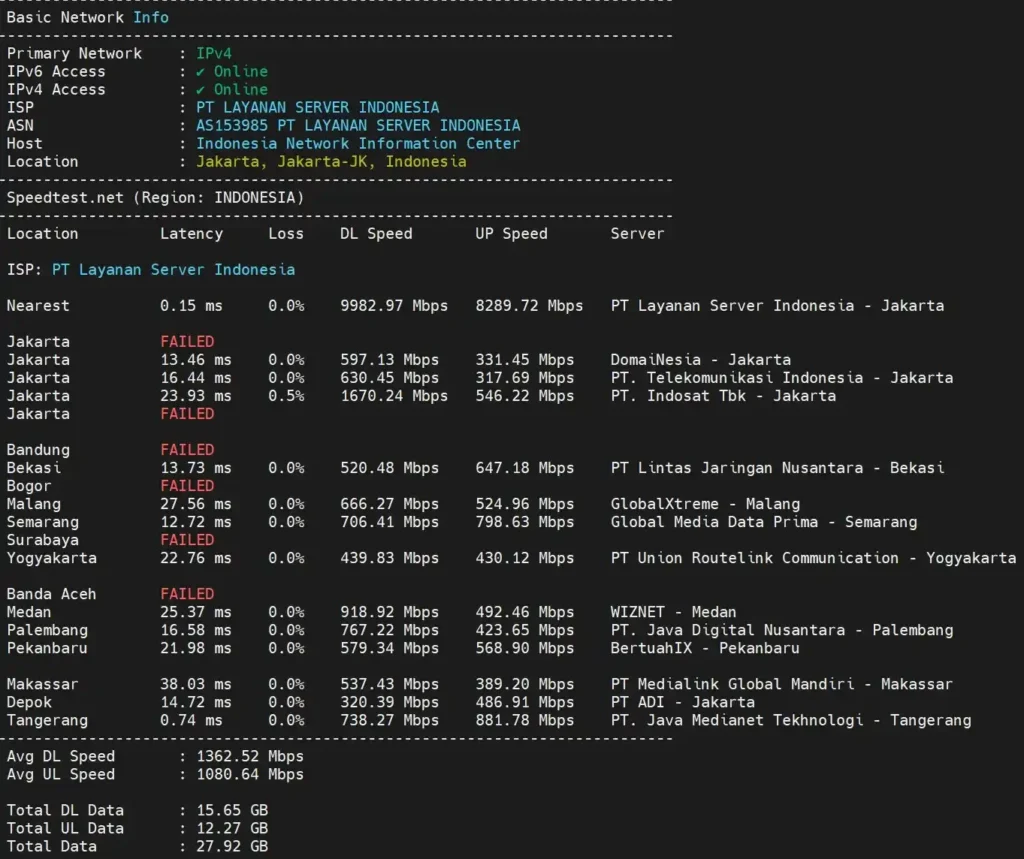Viewport: 1024px width, 859px height.
Task: Select server "Global Media Data Prima - Semarang"
Action: [764, 523]
